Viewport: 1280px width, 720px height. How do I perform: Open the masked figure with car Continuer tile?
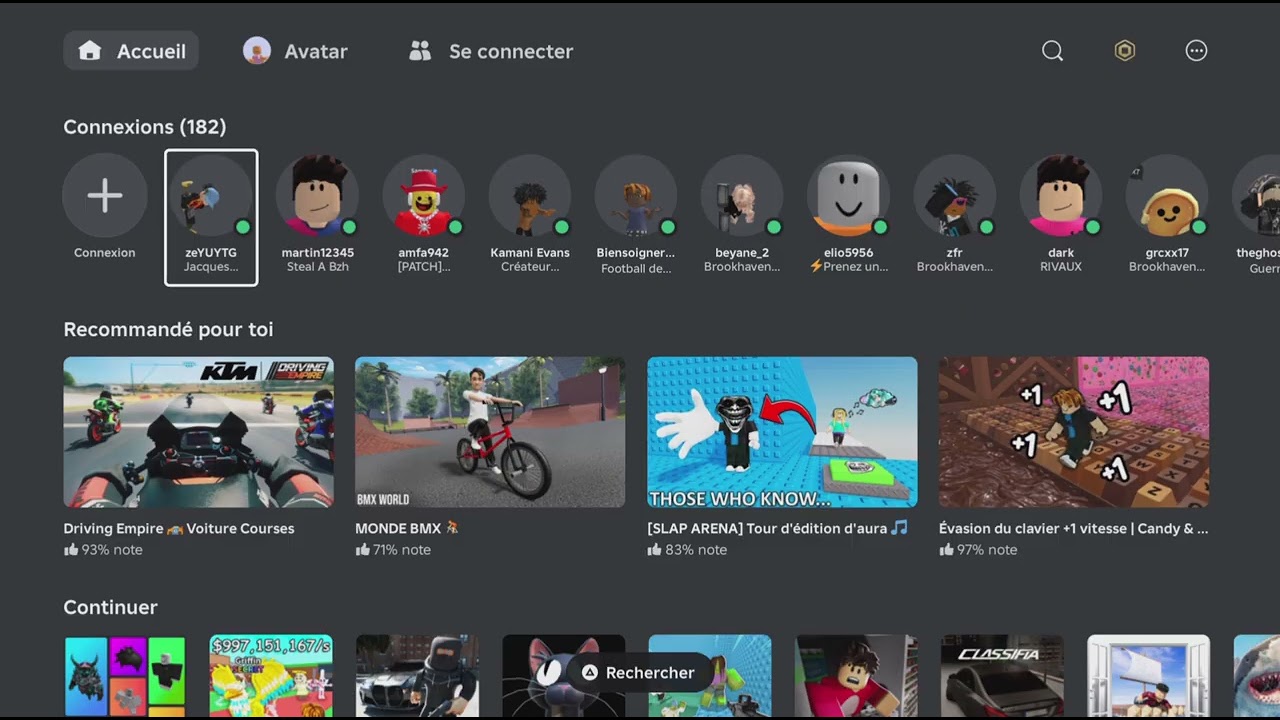tap(417, 677)
